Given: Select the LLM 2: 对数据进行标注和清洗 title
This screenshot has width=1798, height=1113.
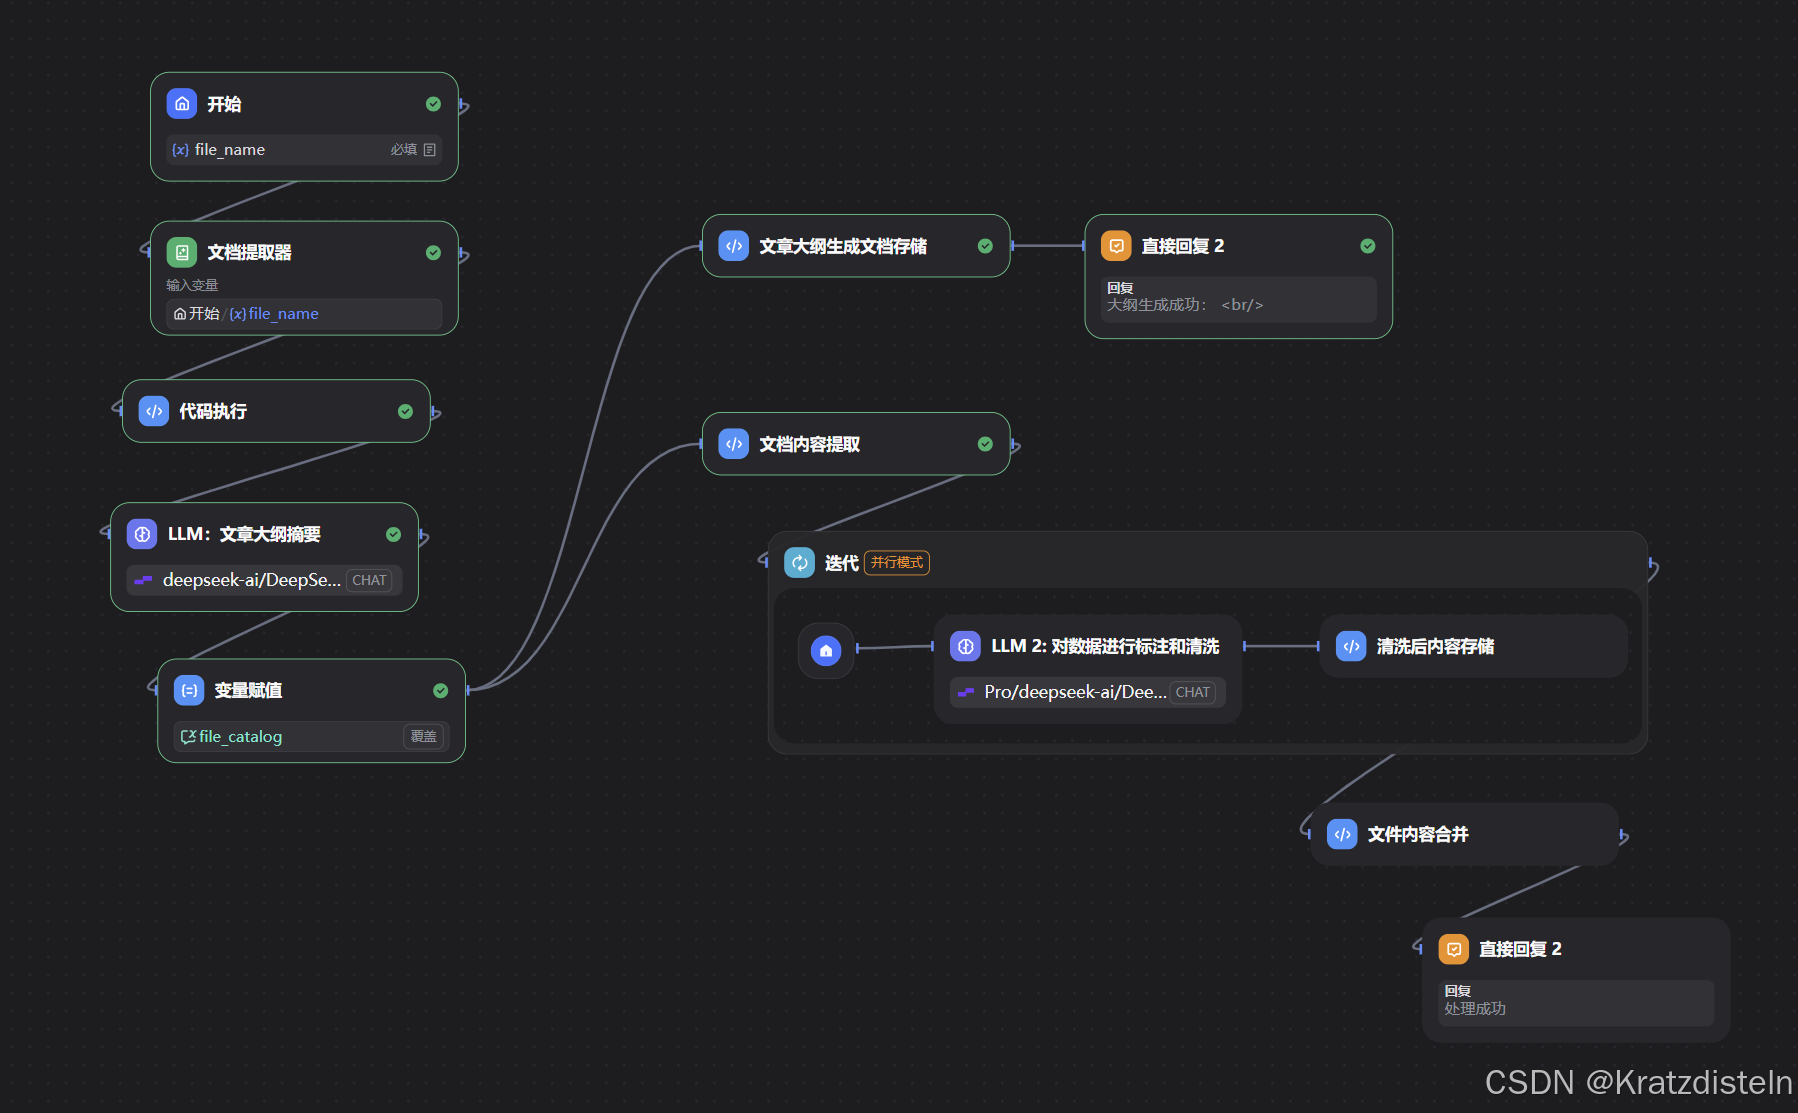Looking at the screenshot, I should (x=1105, y=646).
